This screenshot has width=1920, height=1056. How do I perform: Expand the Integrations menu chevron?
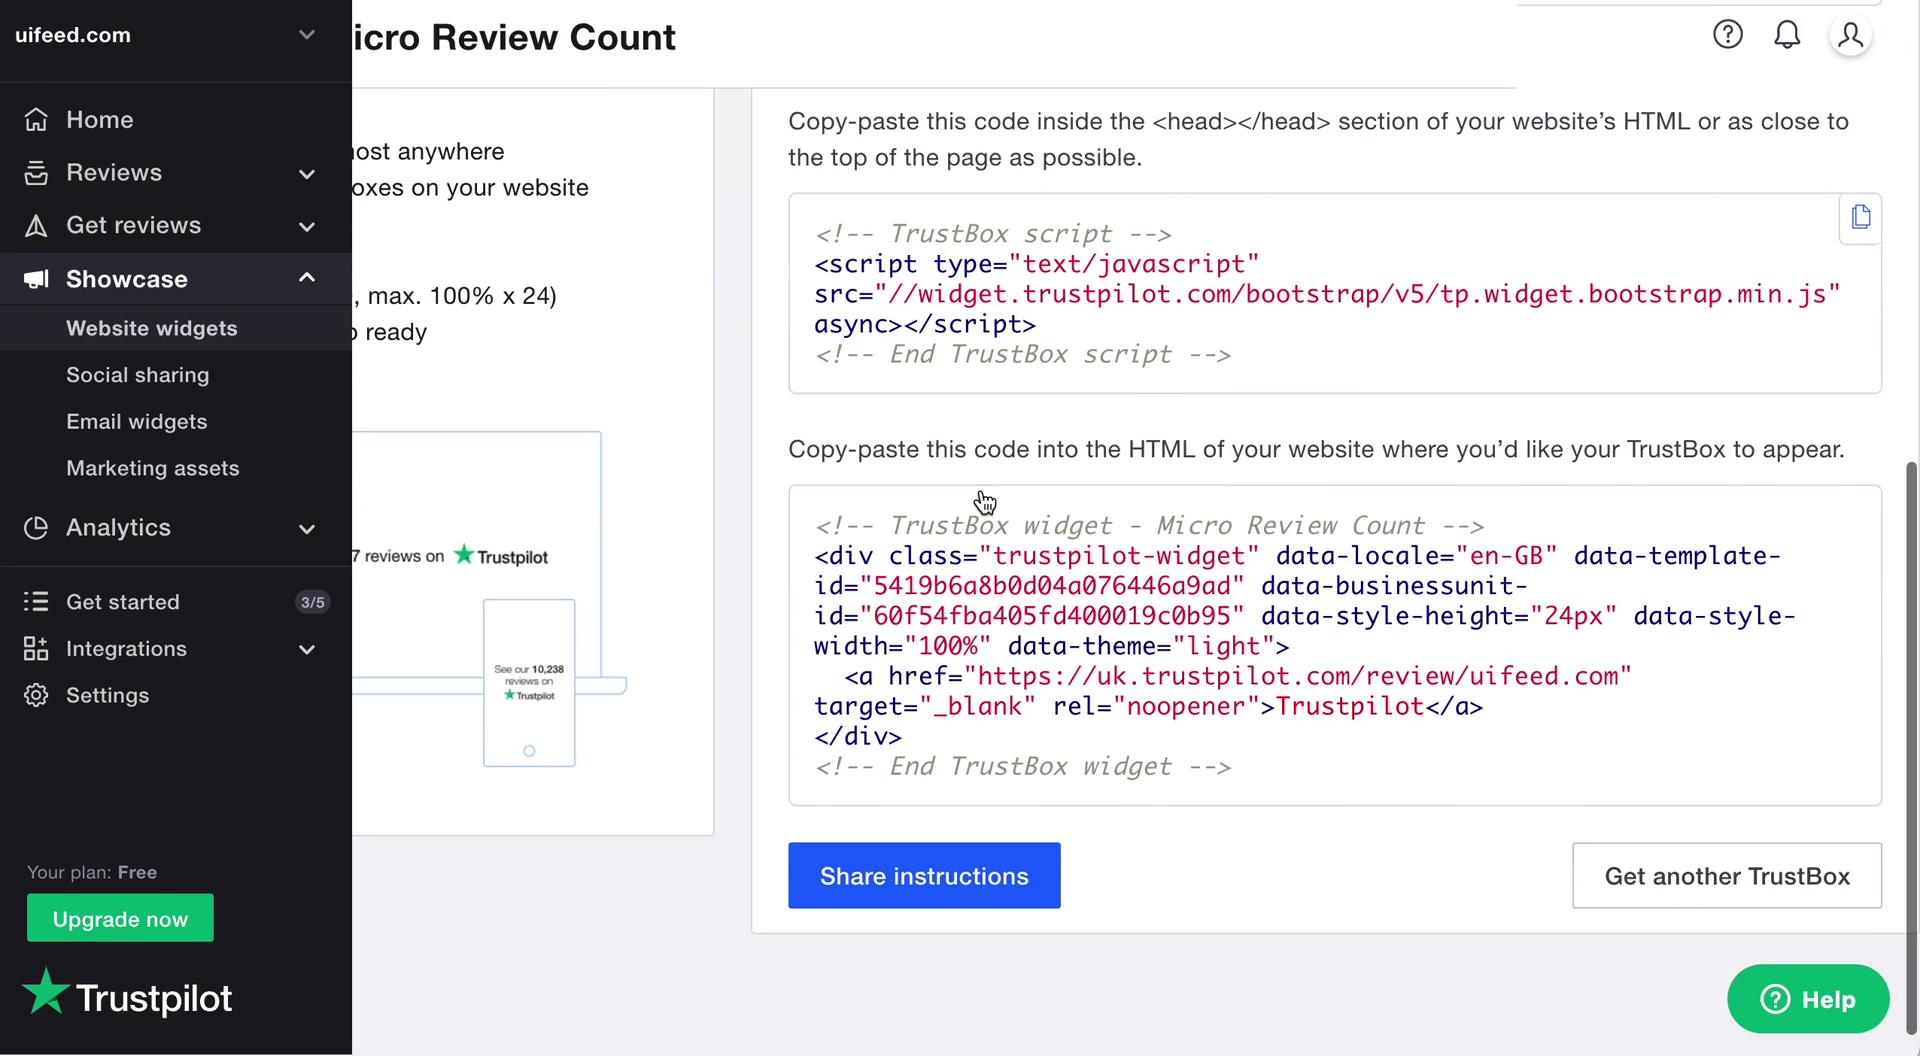307,650
